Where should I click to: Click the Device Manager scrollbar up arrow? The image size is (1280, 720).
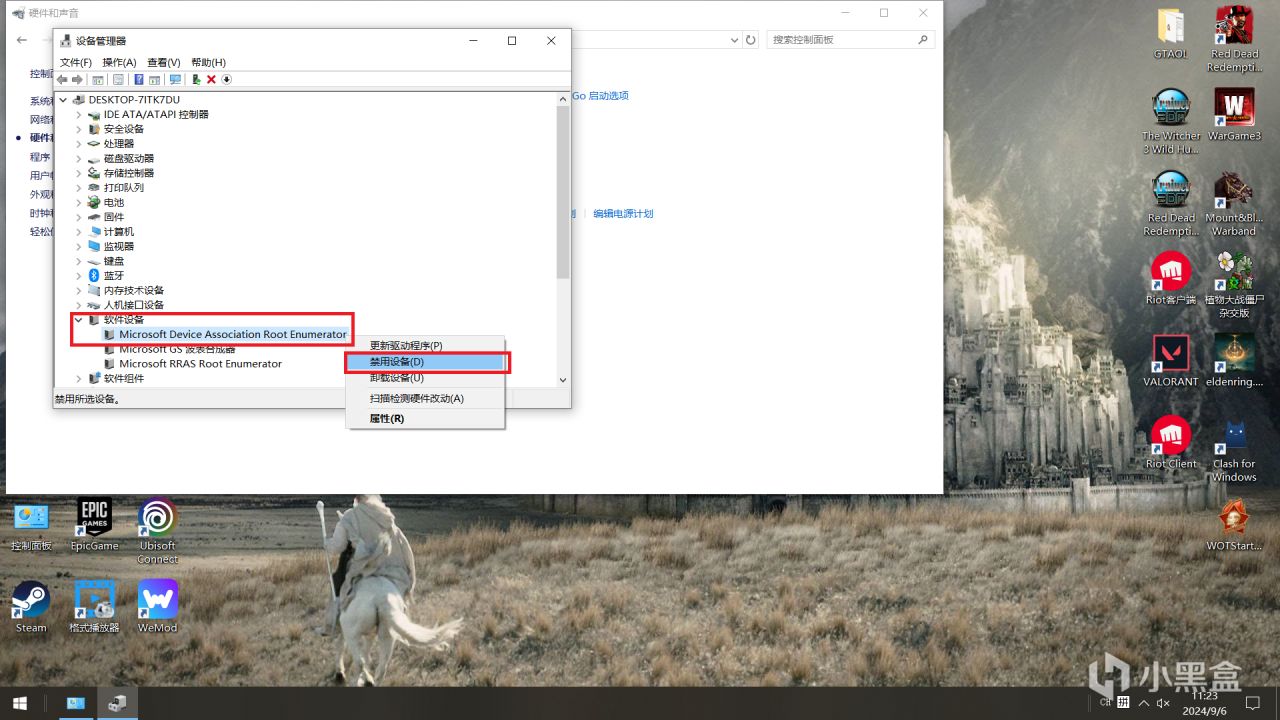(x=563, y=98)
